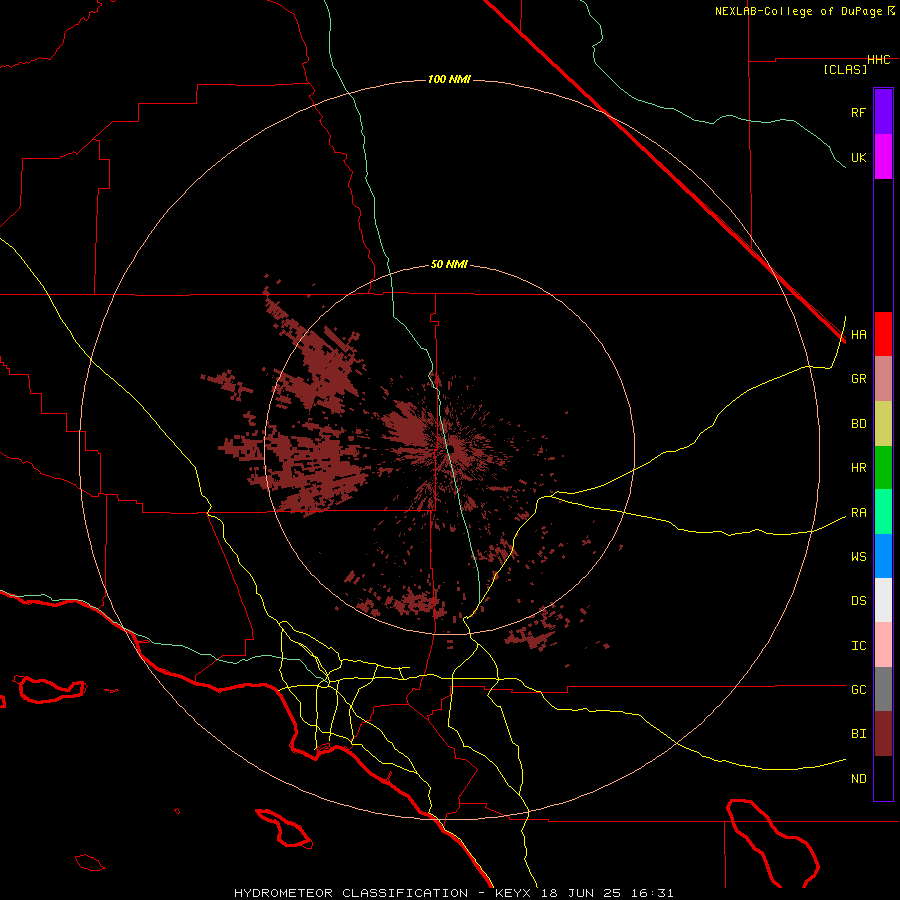
Task: Click the brown BI legend swatch
Action: tap(883, 734)
